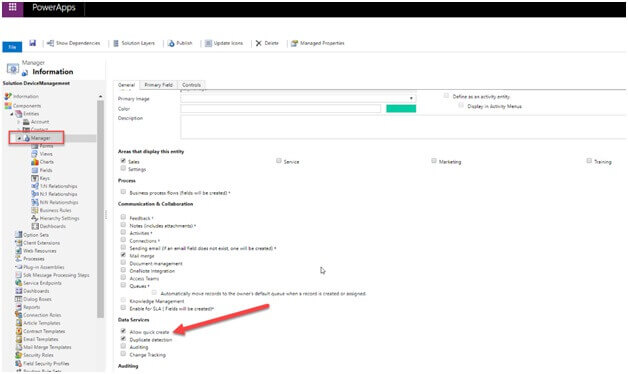
Task: Click the Charts icon in Manager tree
Action: point(34,162)
